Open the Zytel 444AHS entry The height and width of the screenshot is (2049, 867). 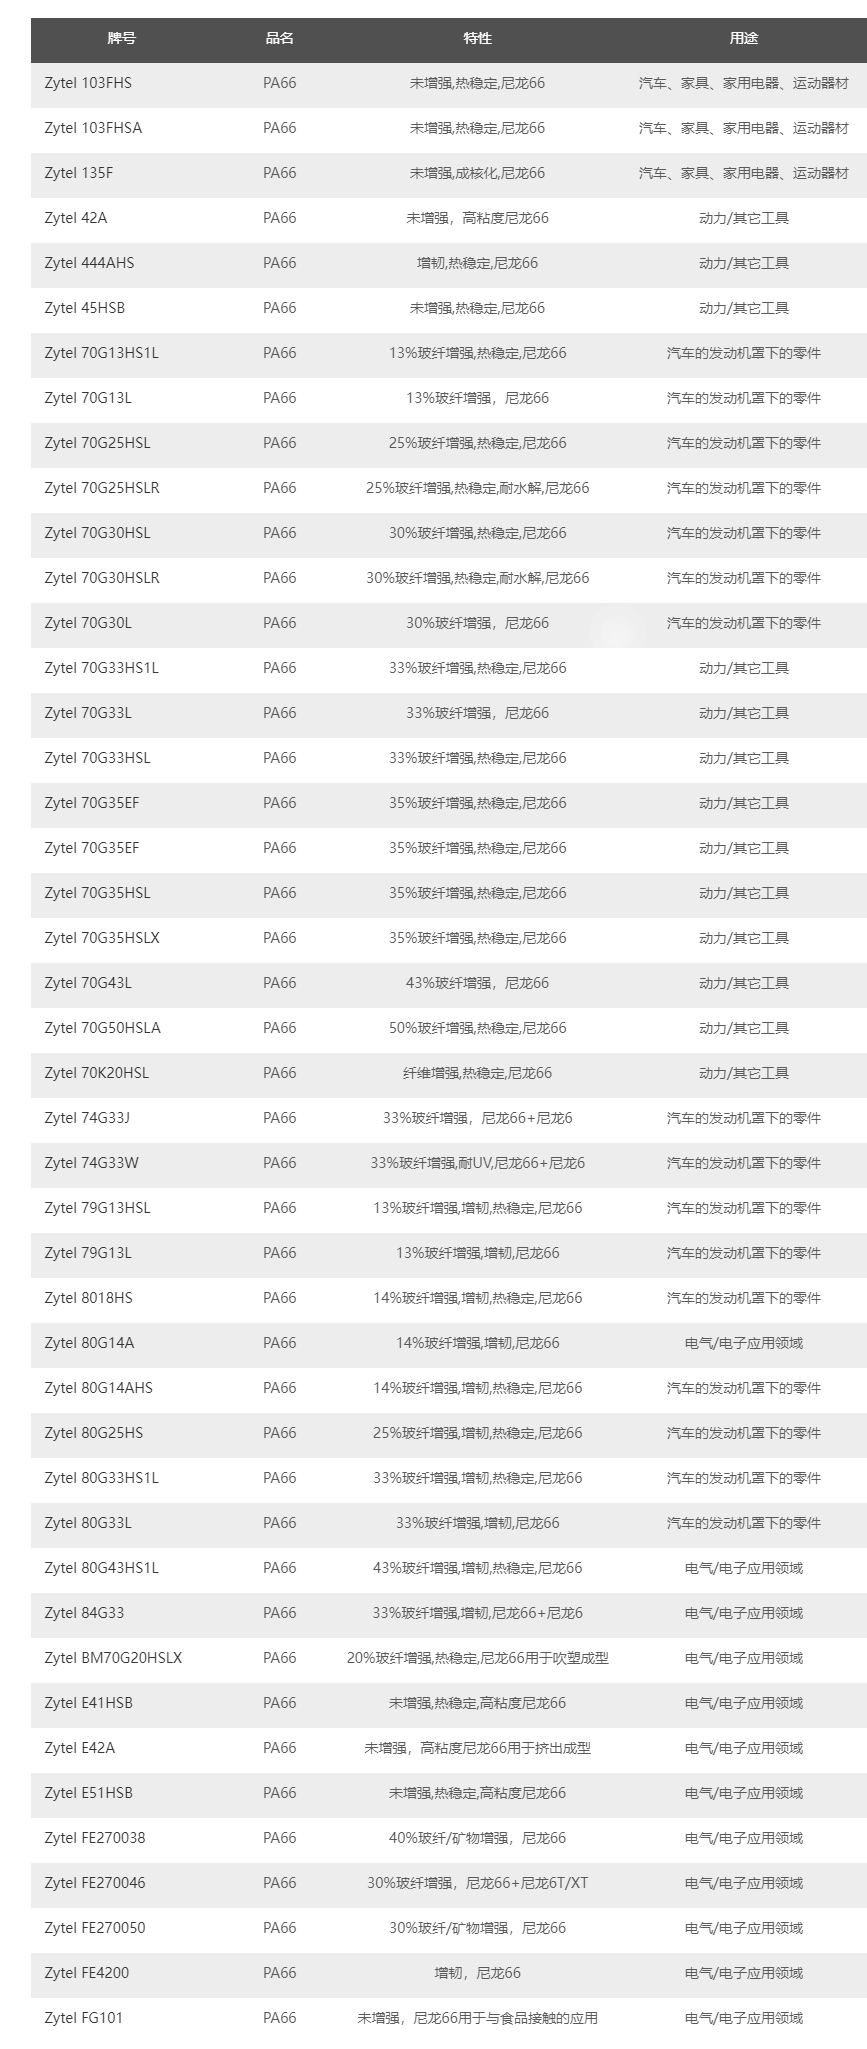tap(89, 263)
